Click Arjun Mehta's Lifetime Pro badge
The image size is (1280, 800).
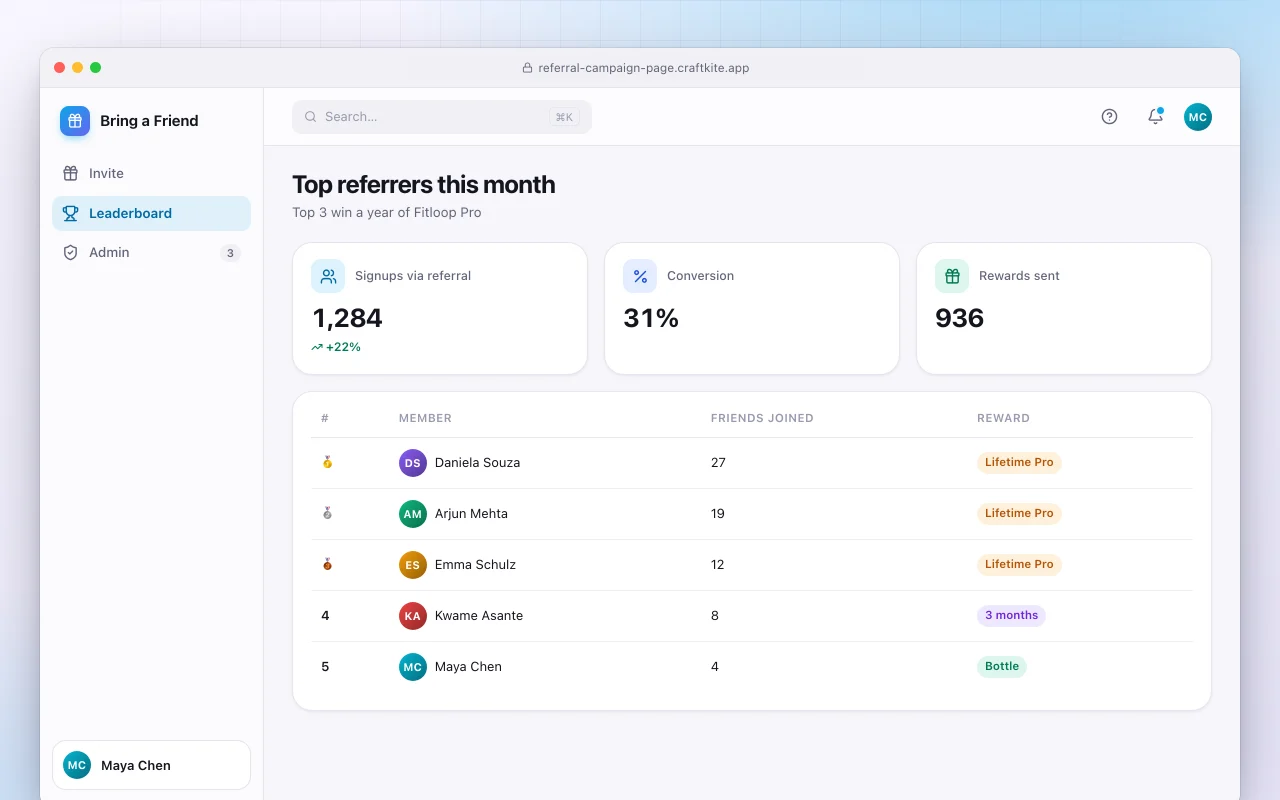pos(1019,514)
